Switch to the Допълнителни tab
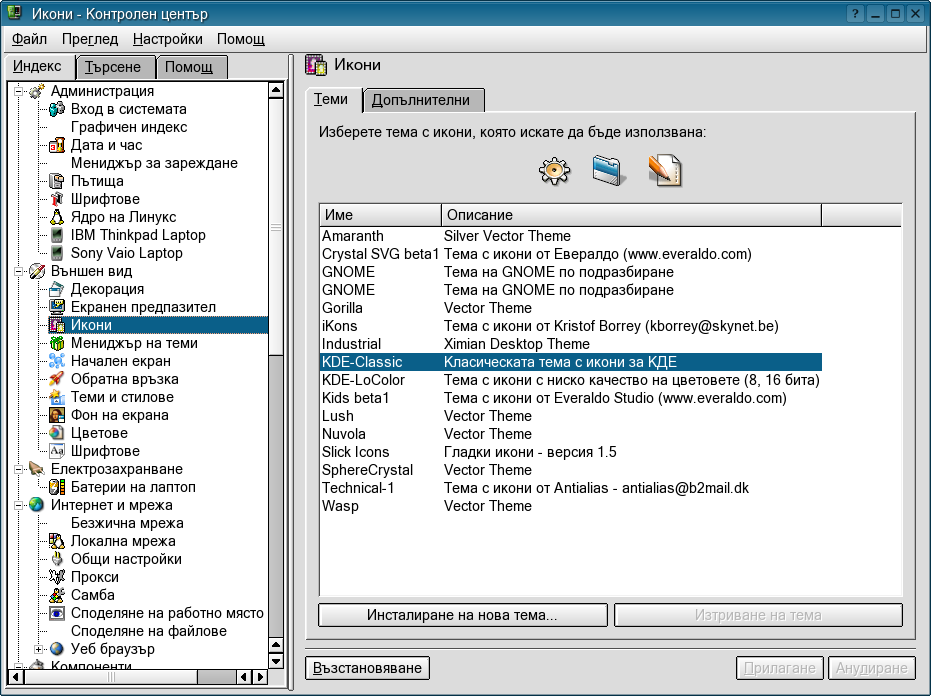Image resolution: width=931 pixels, height=696 pixels. tap(426, 100)
